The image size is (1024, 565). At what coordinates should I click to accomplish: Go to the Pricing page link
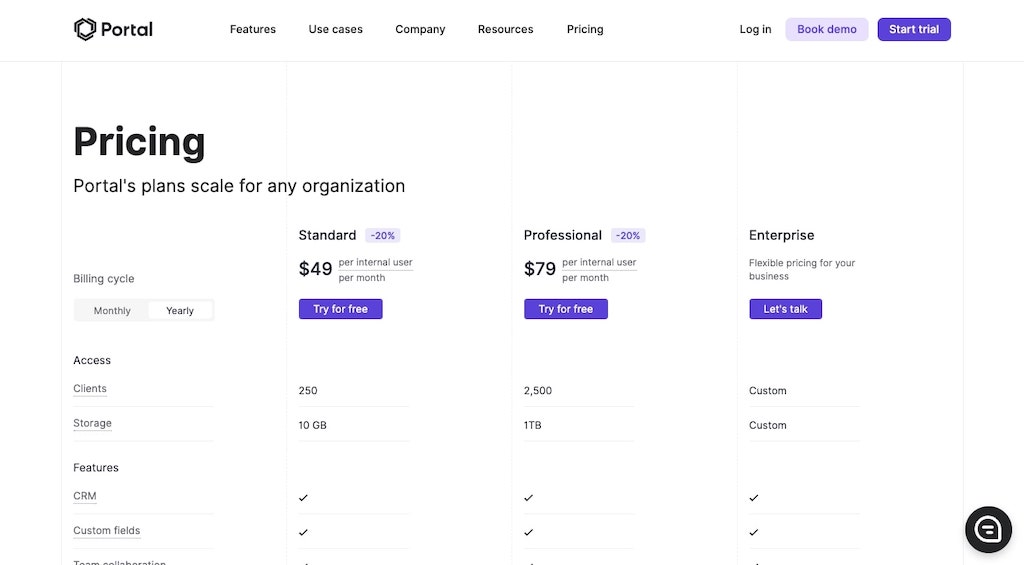(585, 29)
